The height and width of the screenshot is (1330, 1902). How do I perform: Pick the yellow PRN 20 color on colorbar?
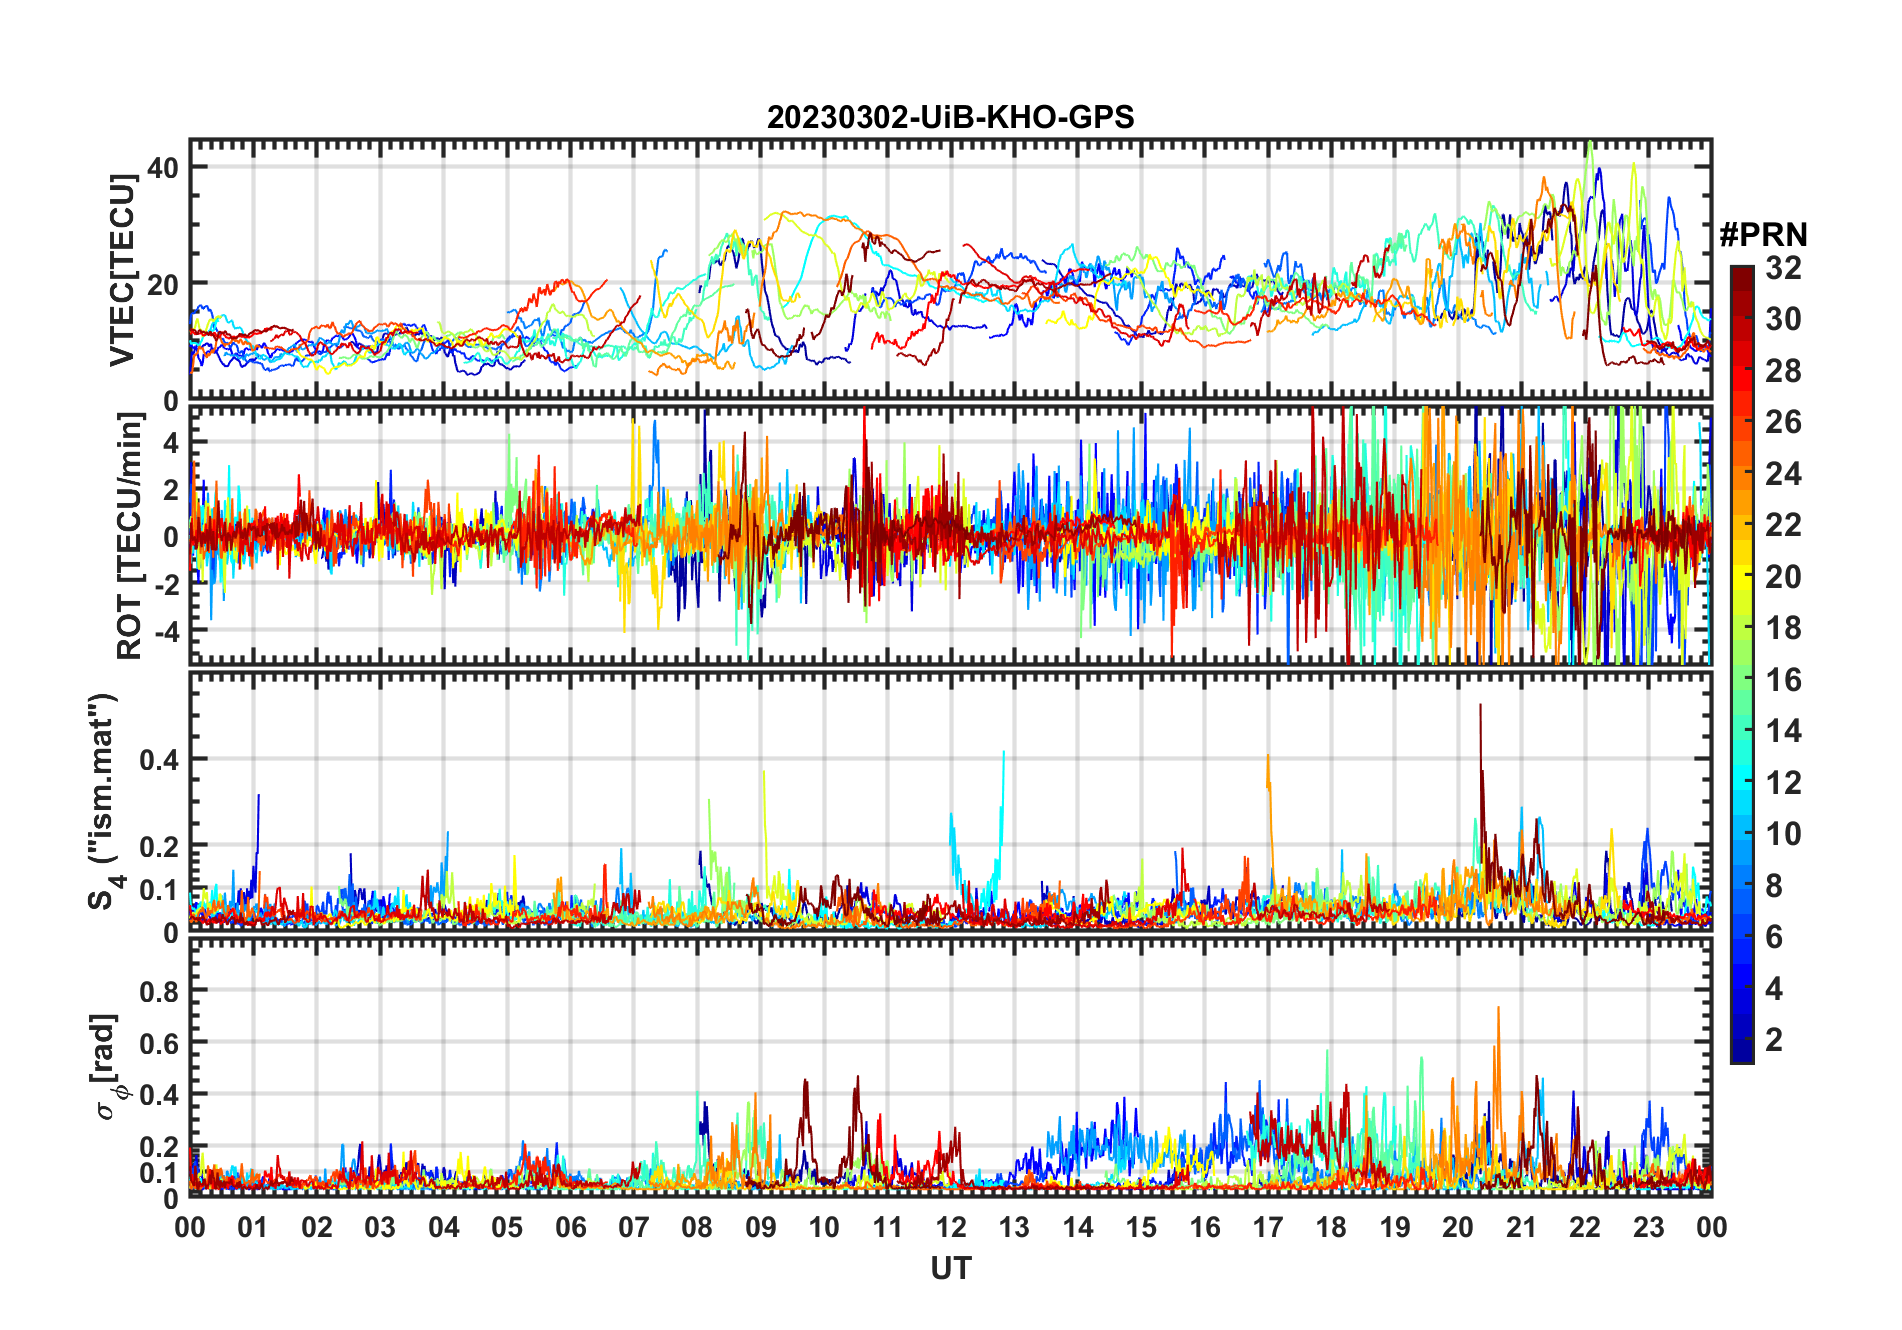(1742, 577)
